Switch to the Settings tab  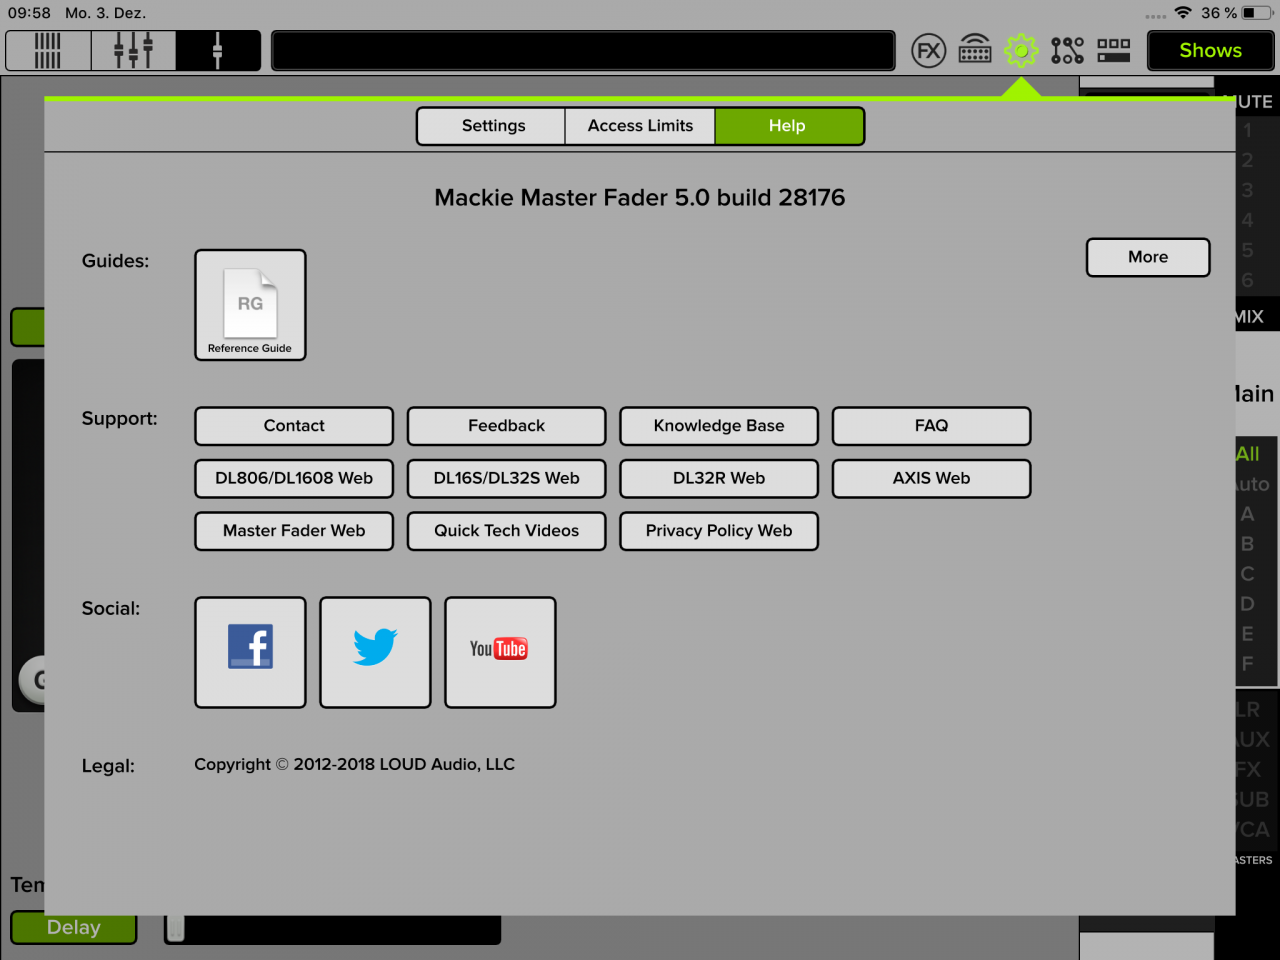coord(493,126)
